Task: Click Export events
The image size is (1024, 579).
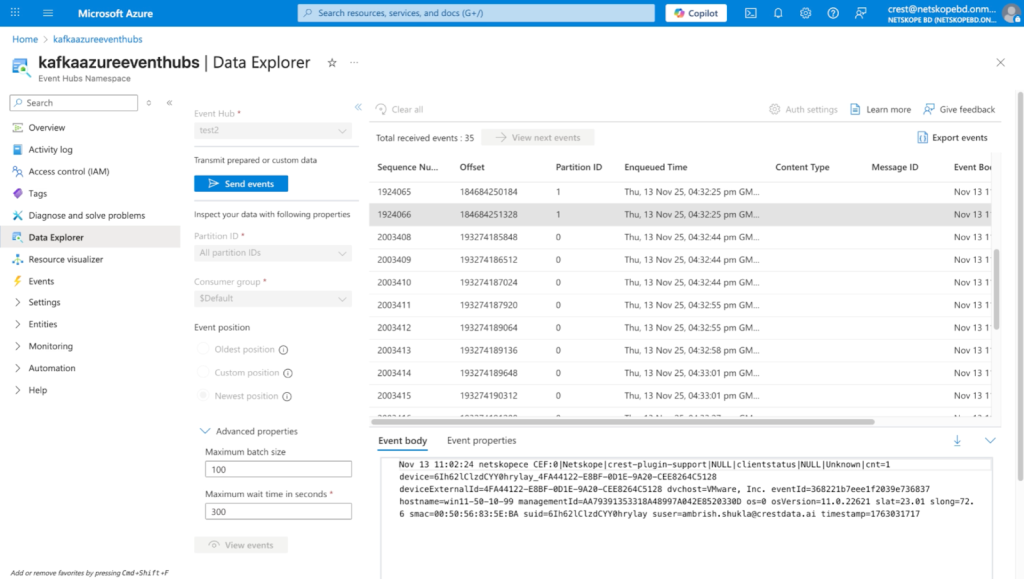Action: pos(952,138)
